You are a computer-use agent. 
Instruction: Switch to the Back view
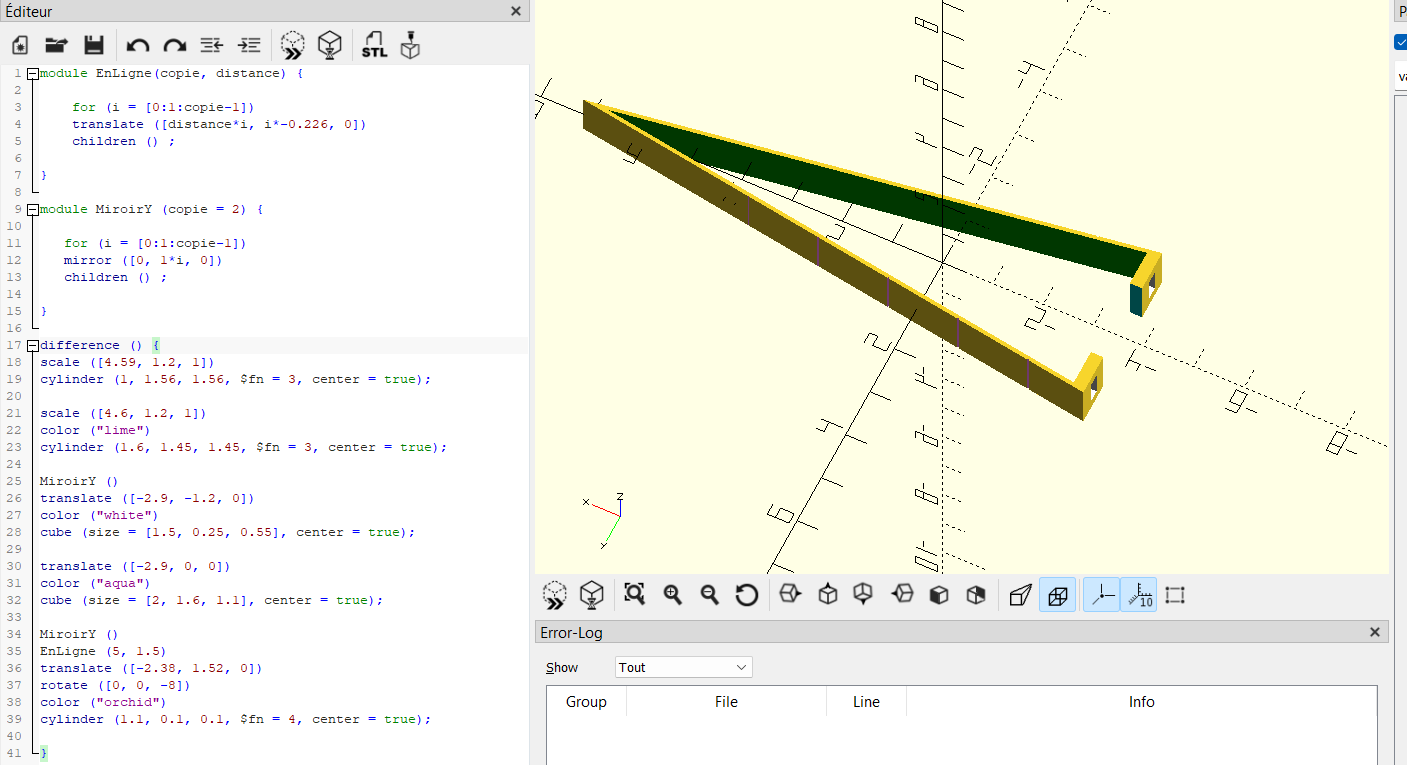pyautogui.click(x=976, y=595)
